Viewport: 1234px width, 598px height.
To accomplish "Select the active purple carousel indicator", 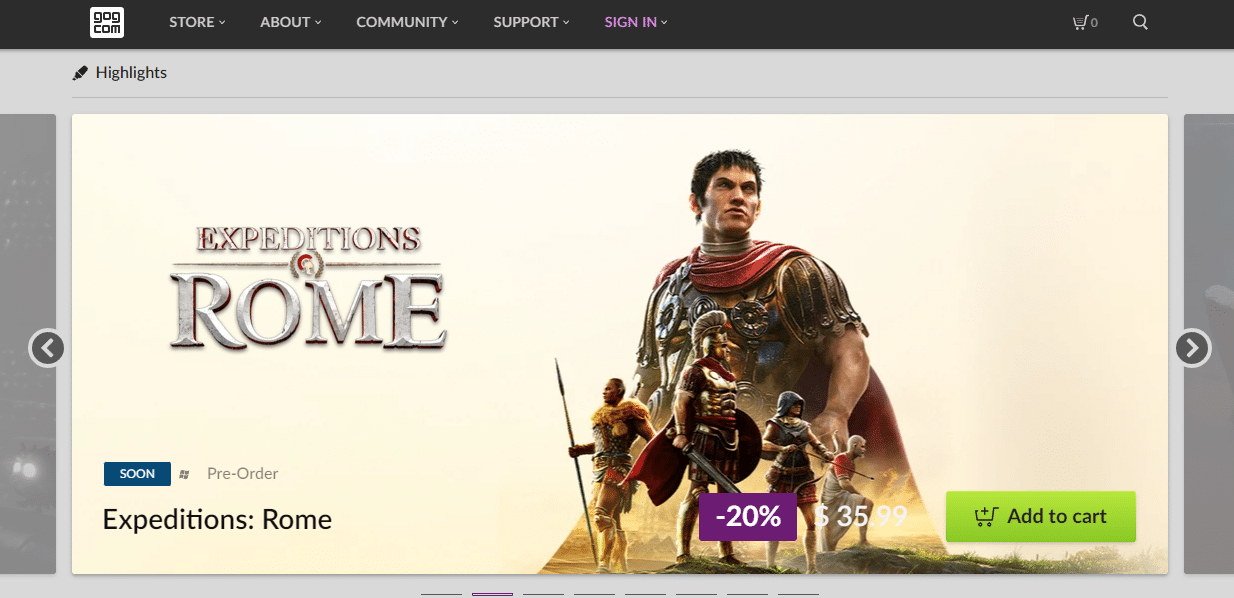I will [x=492, y=594].
